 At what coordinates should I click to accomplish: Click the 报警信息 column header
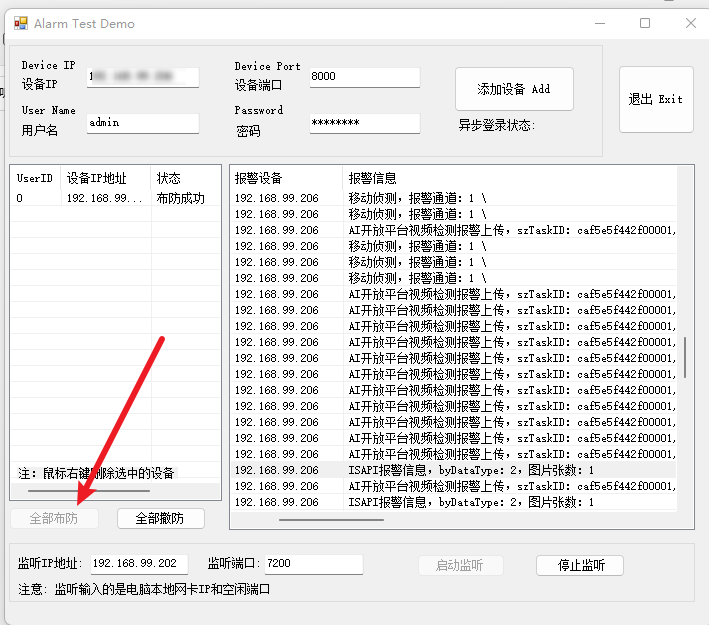[x=500, y=178]
